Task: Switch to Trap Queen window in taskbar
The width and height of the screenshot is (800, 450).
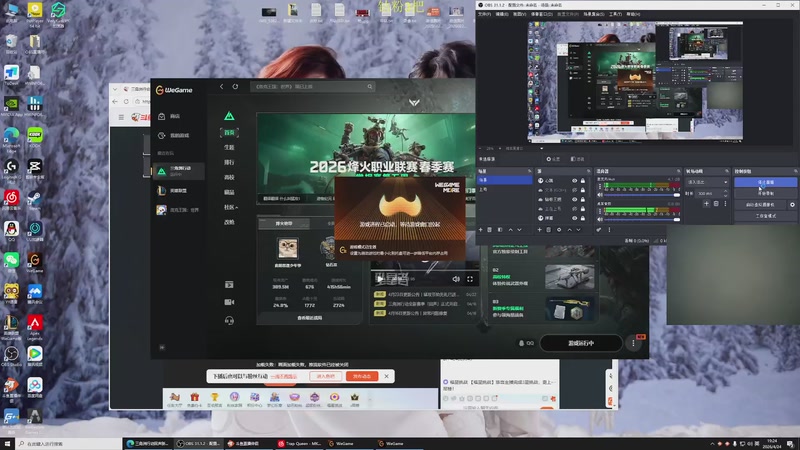Action: point(299,444)
